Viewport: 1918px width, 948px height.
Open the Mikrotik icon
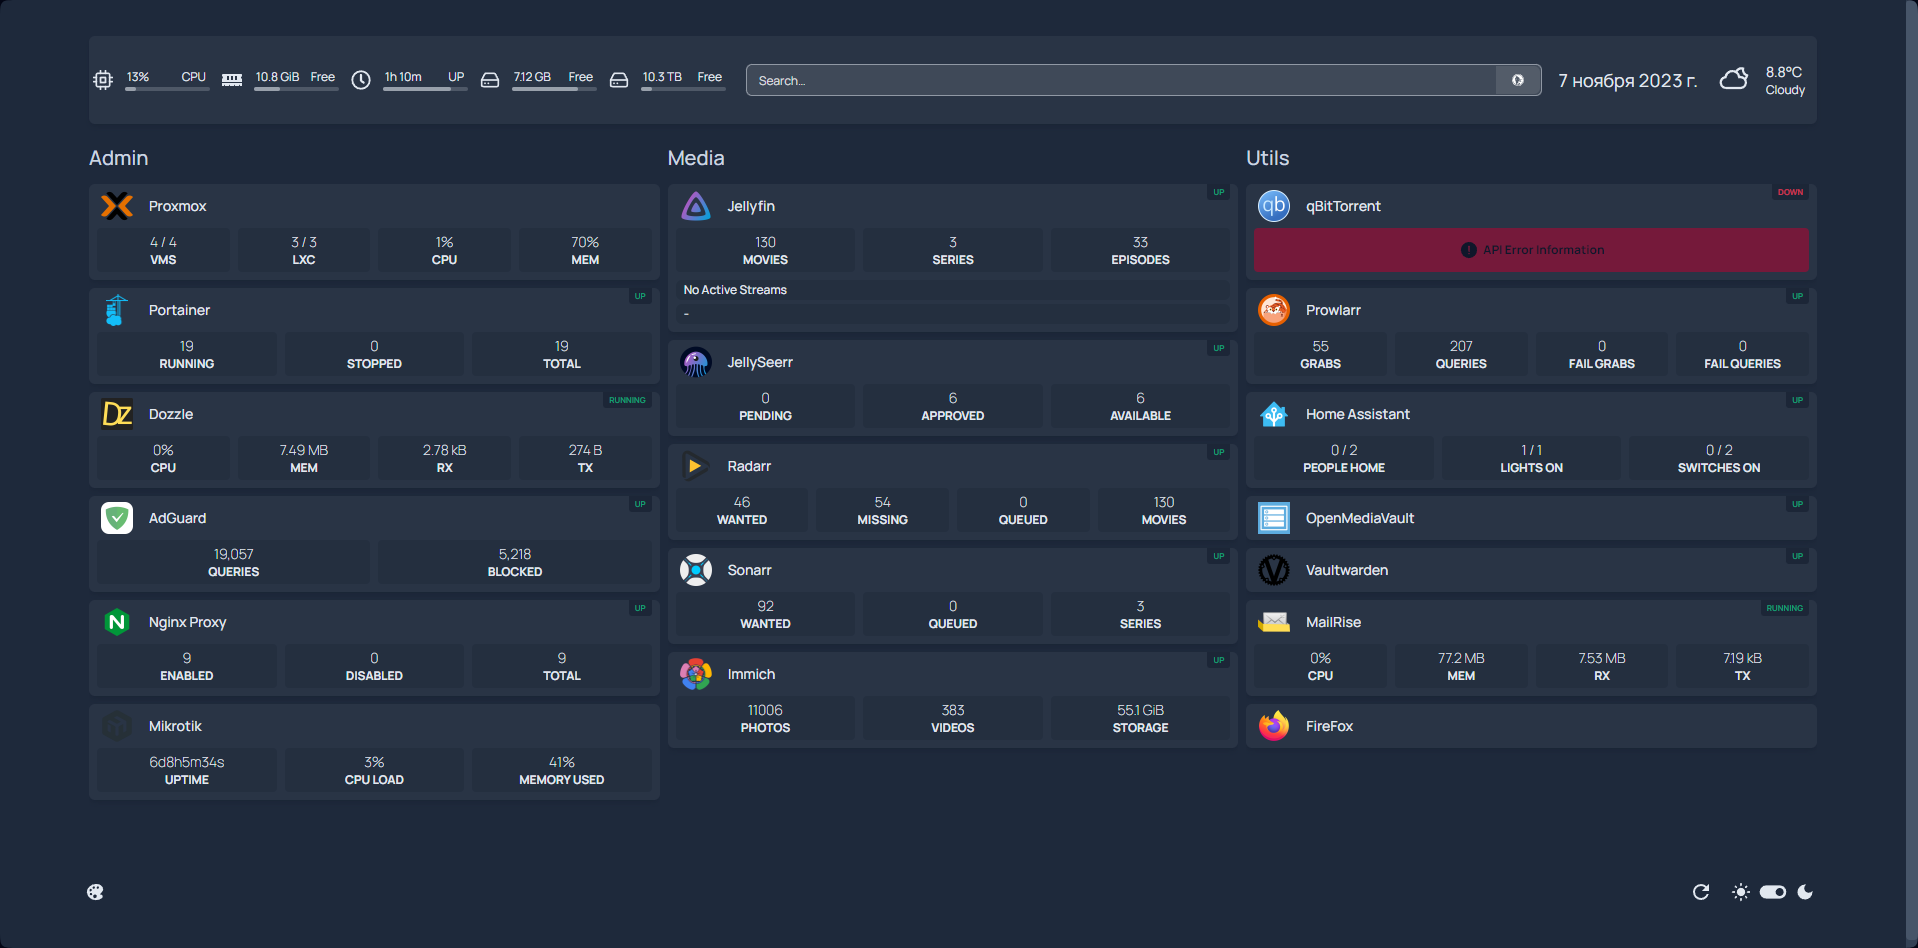(117, 726)
